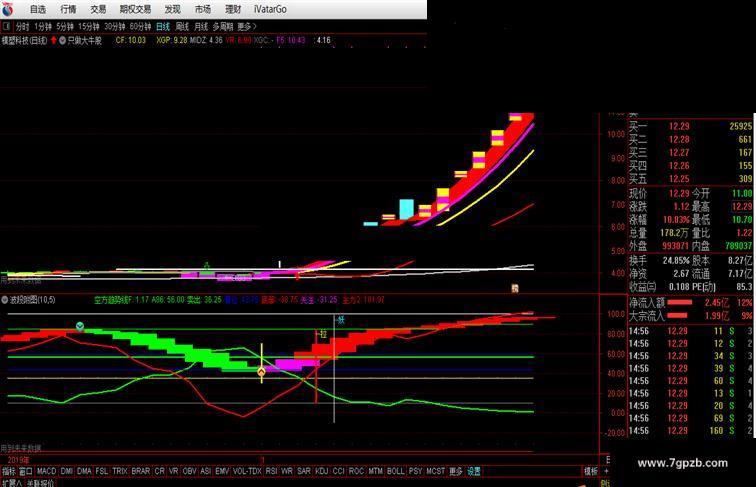
Task: Expand 更多 period options
Action: pyautogui.click(x=246, y=27)
